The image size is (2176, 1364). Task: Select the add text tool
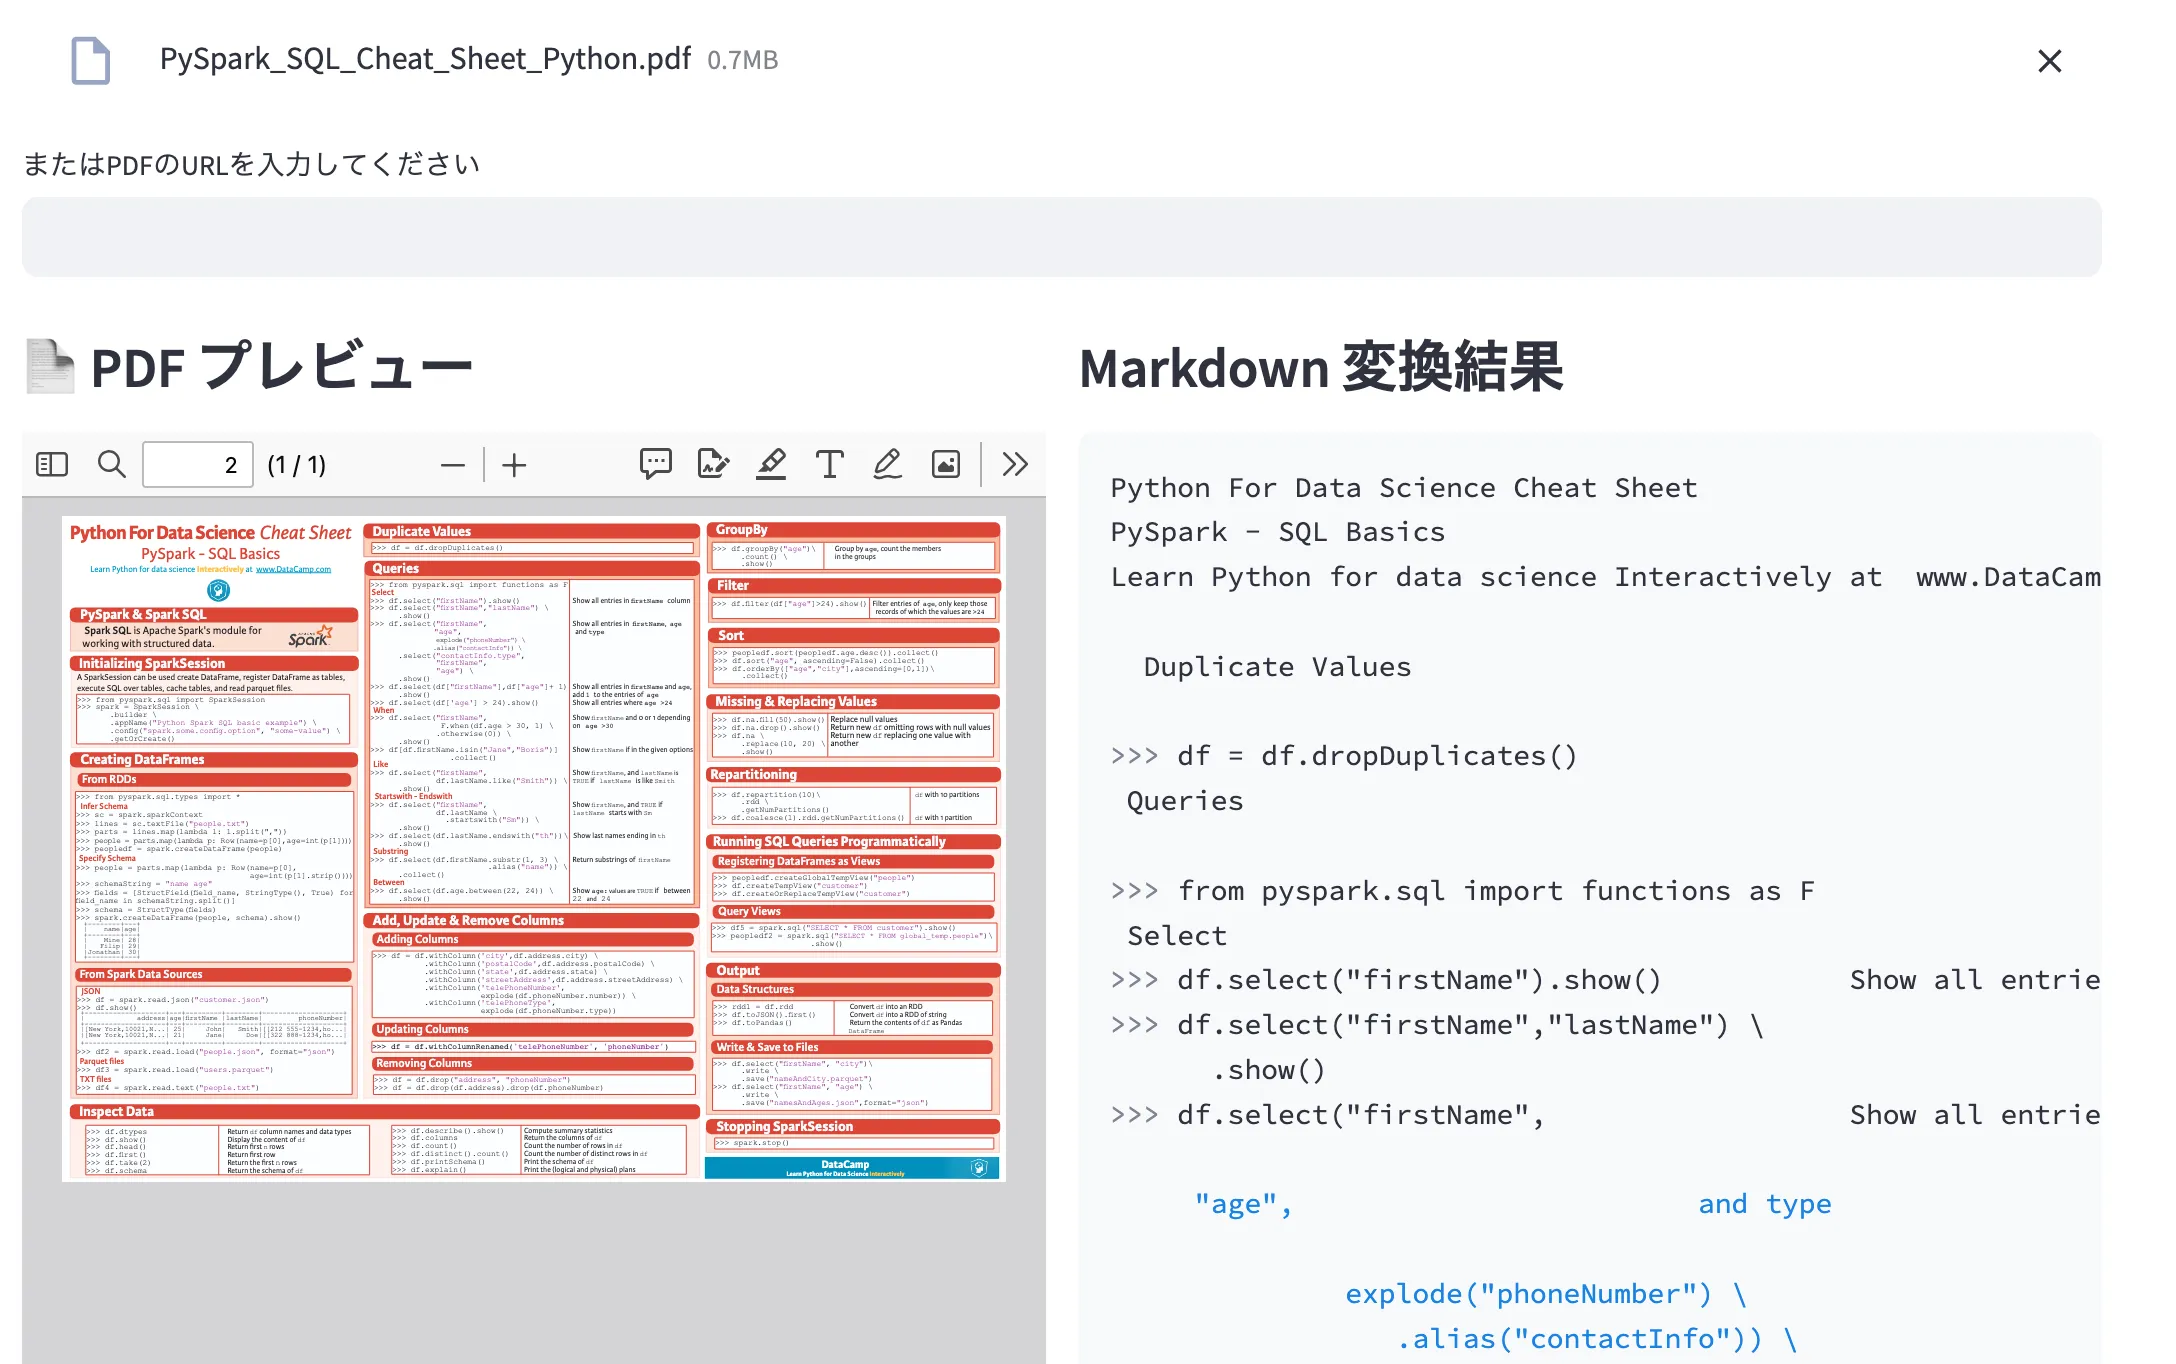click(x=829, y=464)
